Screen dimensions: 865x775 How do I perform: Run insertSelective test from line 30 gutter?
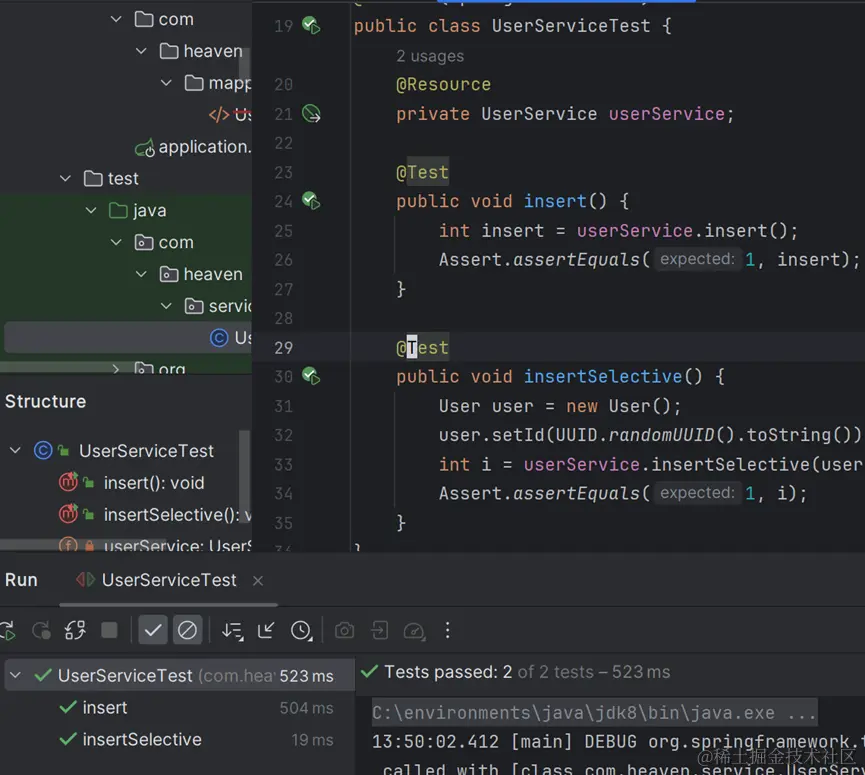311,376
